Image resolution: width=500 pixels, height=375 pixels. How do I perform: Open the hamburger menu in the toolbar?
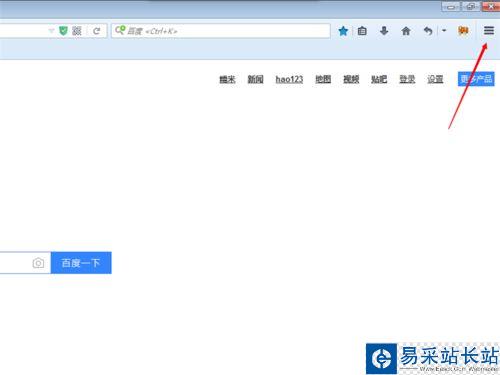point(489,31)
